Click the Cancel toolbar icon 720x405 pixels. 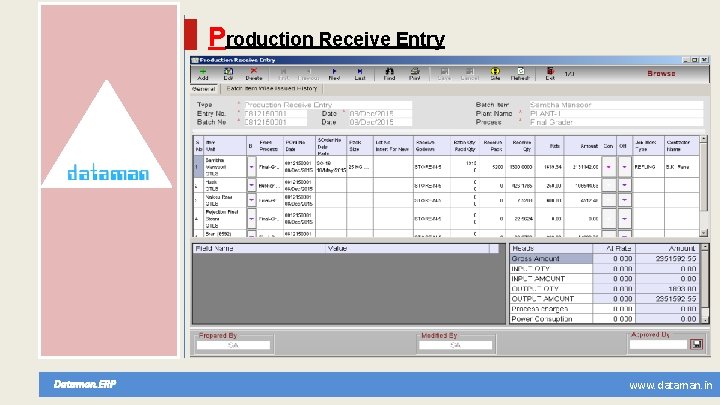[469, 73]
